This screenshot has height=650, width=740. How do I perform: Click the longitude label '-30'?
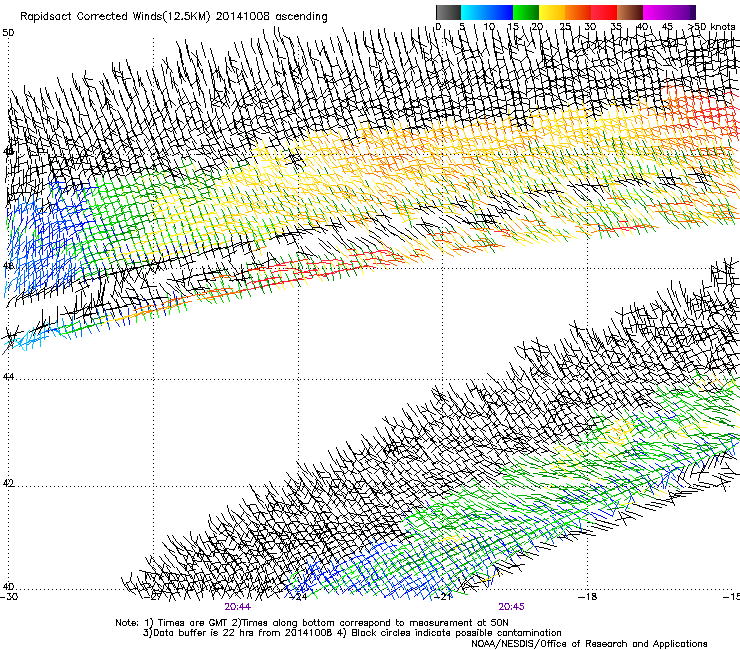pos(9,596)
